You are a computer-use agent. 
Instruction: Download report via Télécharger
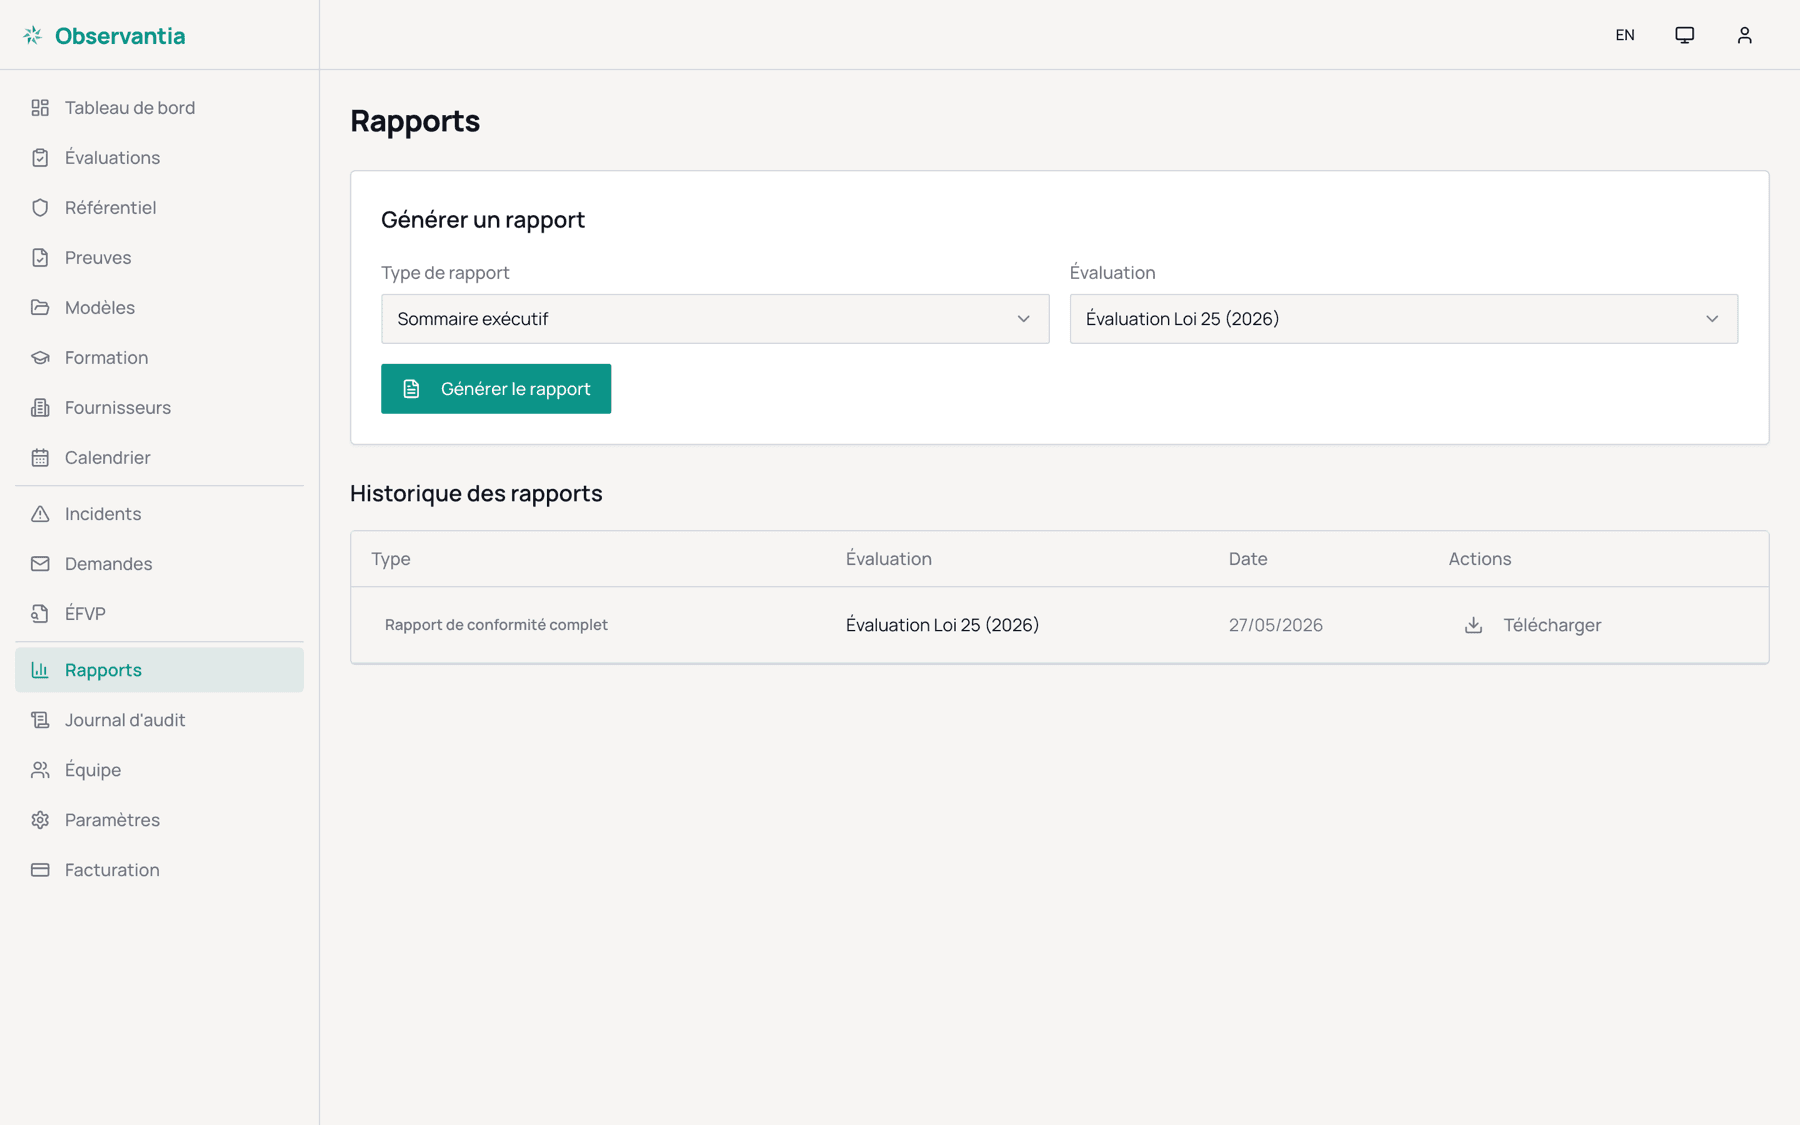click(x=1532, y=625)
